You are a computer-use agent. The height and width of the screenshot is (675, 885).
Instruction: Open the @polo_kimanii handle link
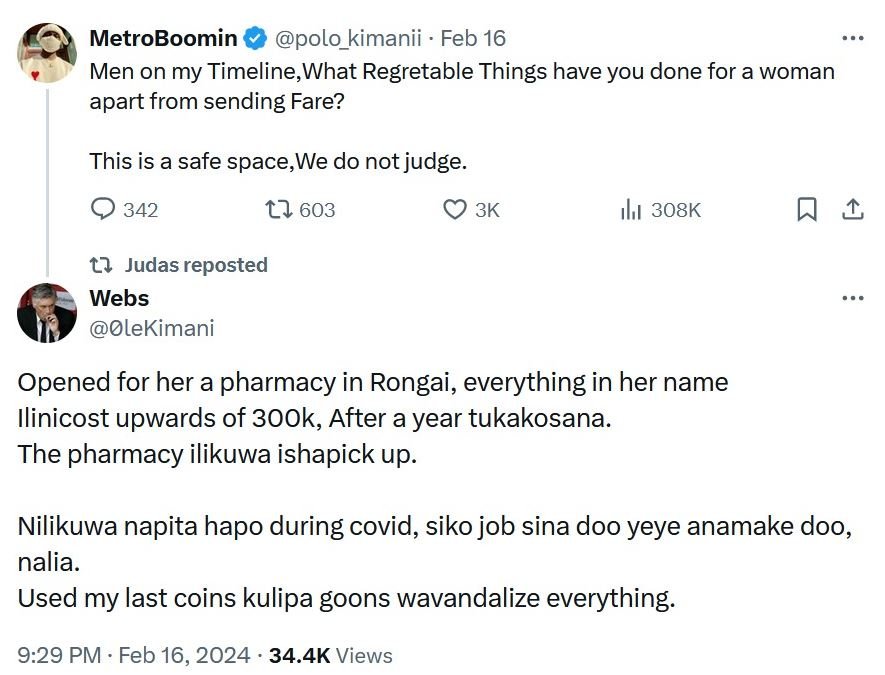(x=349, y=39)
